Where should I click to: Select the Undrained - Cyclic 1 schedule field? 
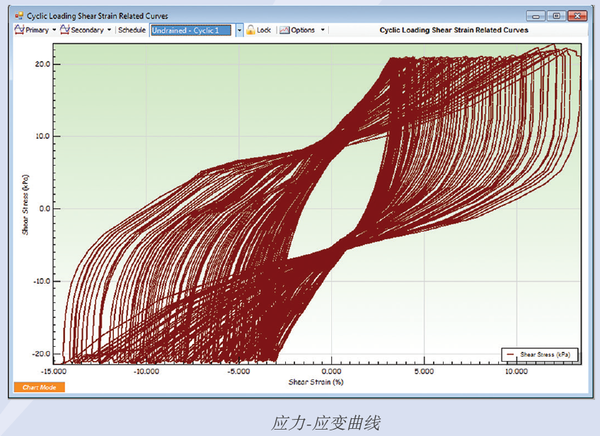point(191,30)
